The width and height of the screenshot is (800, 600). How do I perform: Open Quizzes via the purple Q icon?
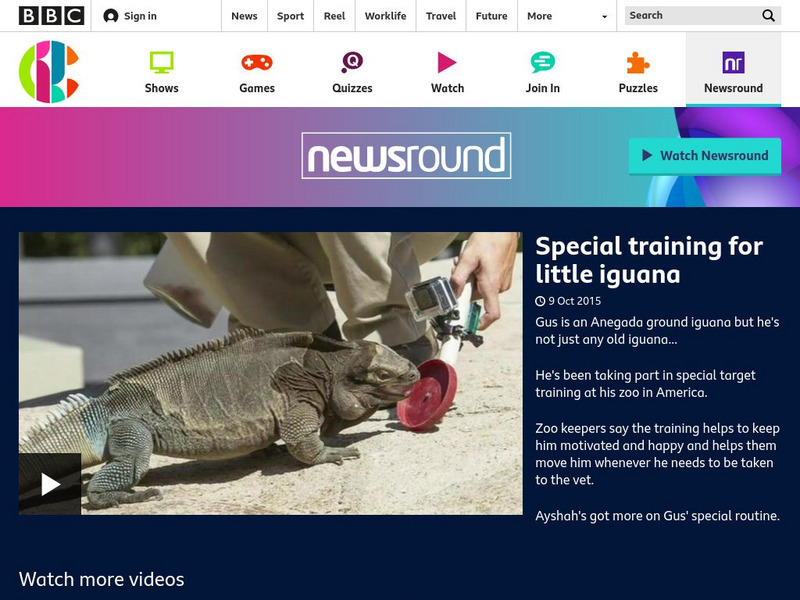coord(352,62)
